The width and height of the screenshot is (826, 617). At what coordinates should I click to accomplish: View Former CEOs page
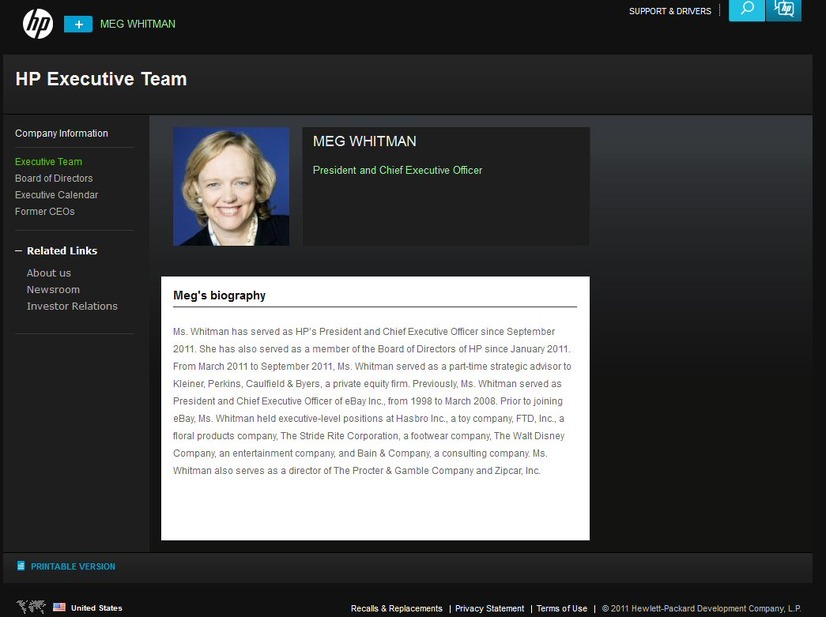click(x=45, y=211)
